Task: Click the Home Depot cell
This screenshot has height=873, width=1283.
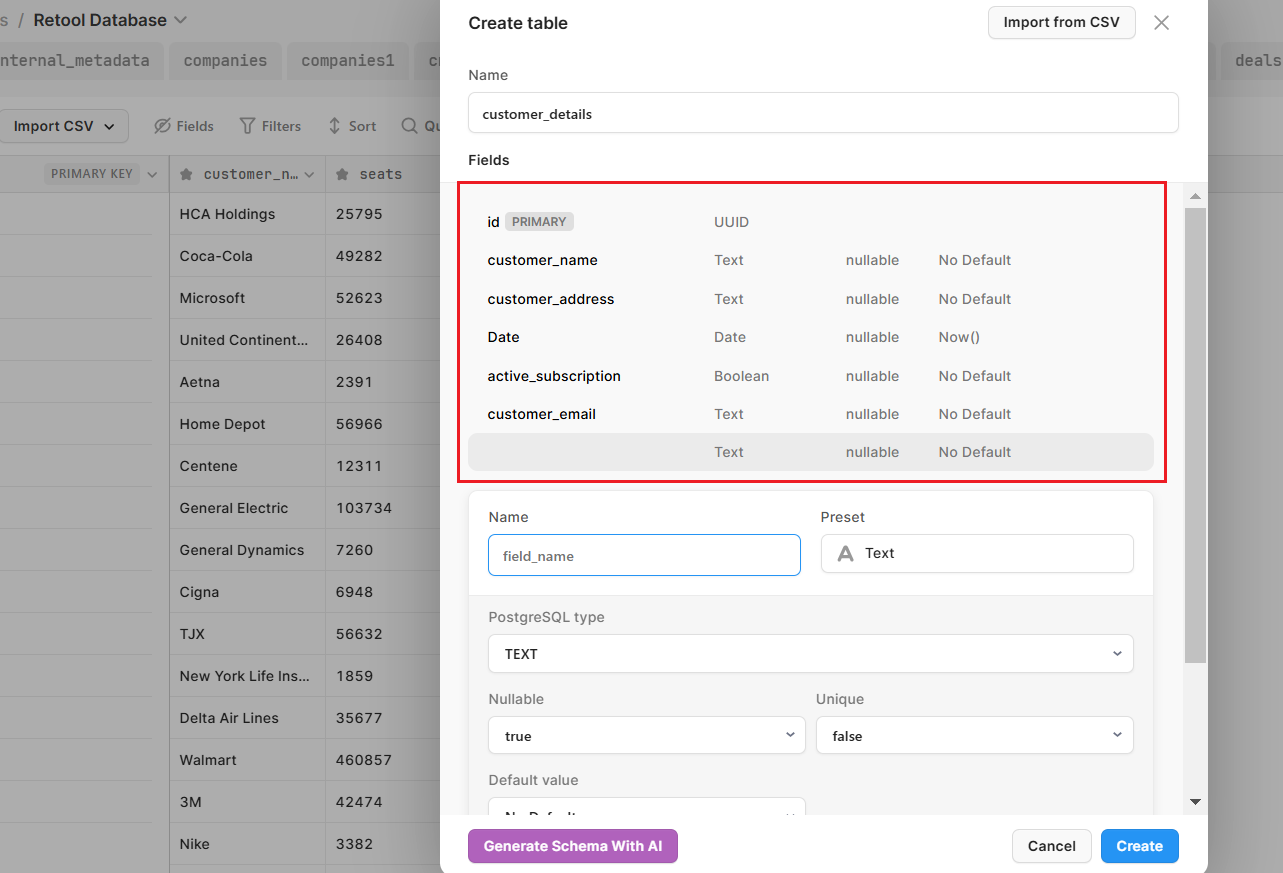Action: (247, 424)
